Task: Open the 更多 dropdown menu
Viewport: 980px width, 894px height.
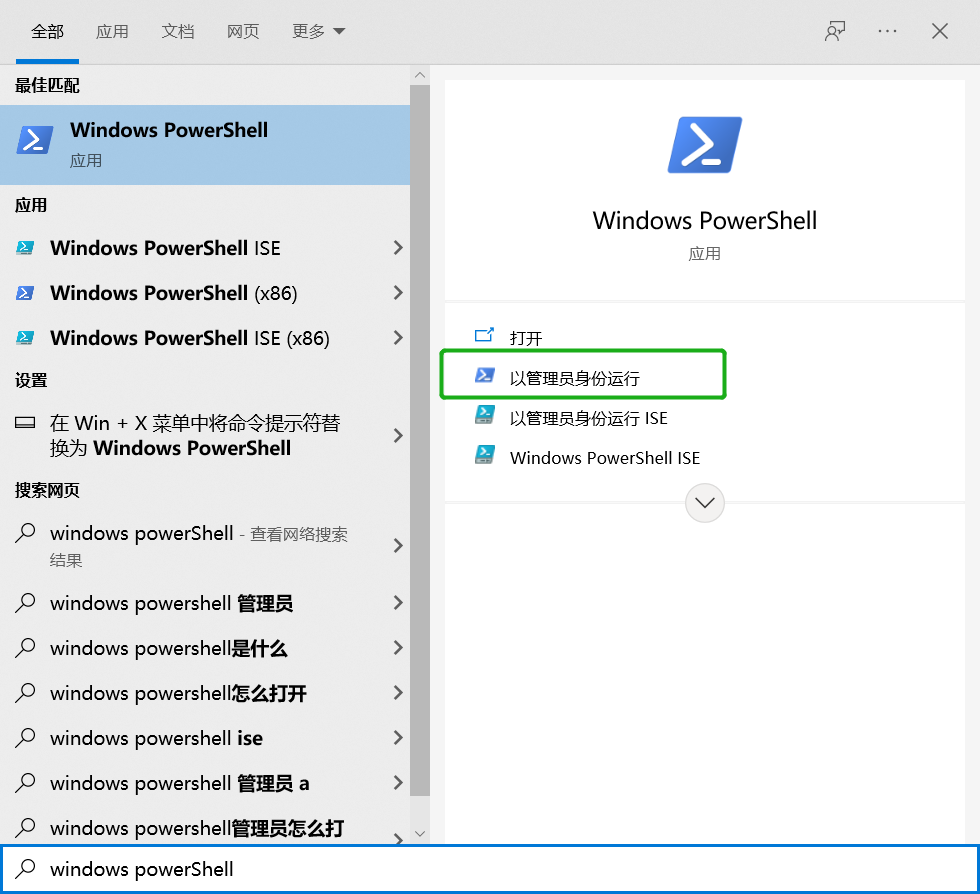Action: coord(318,31)
